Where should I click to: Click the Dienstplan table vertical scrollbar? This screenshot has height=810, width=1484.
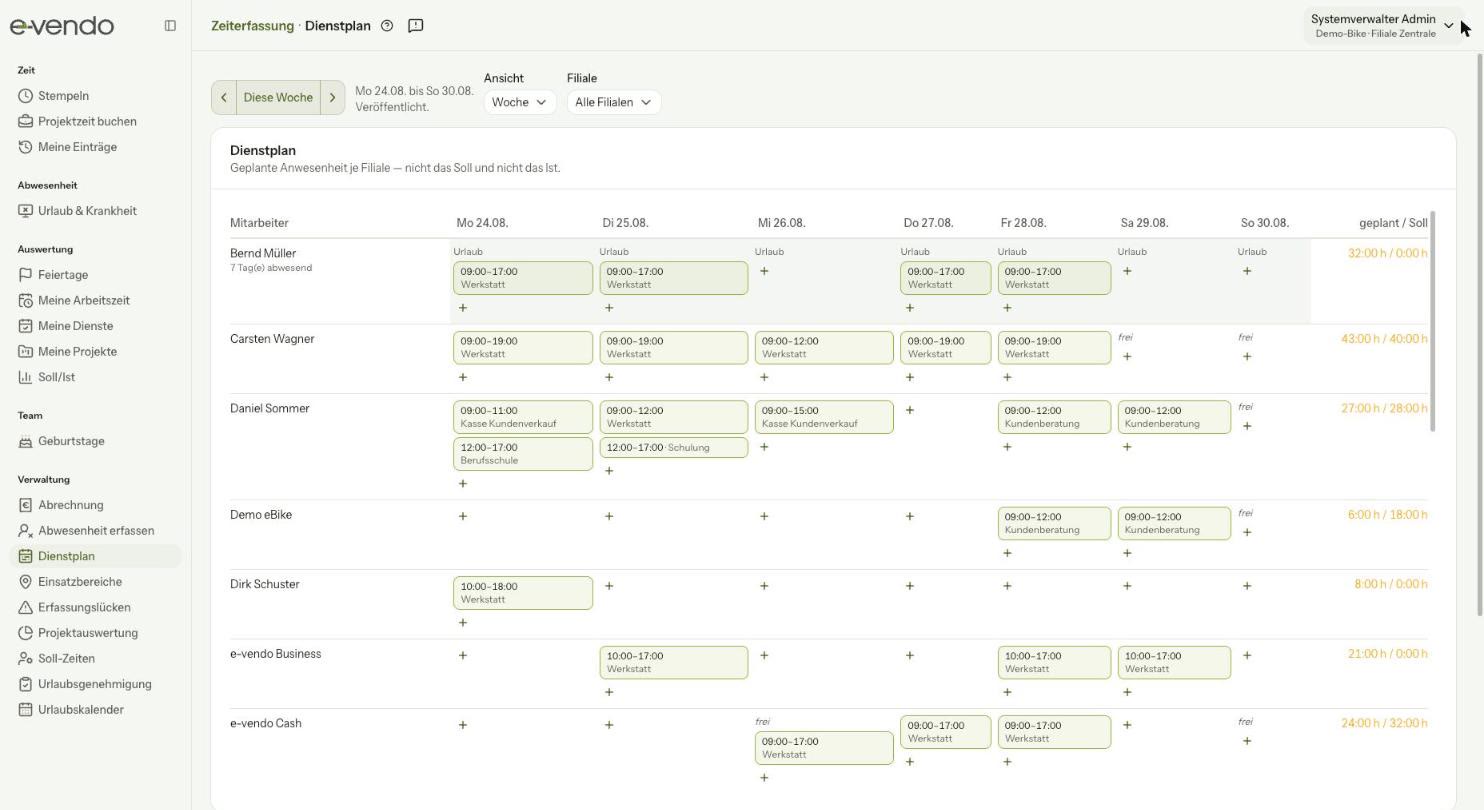1433,322
